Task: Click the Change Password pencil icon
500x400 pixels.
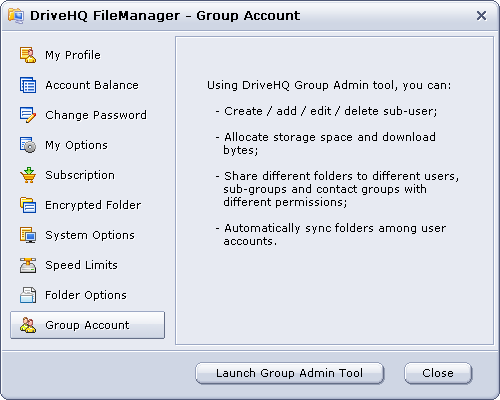Action: tap(28, 115)
